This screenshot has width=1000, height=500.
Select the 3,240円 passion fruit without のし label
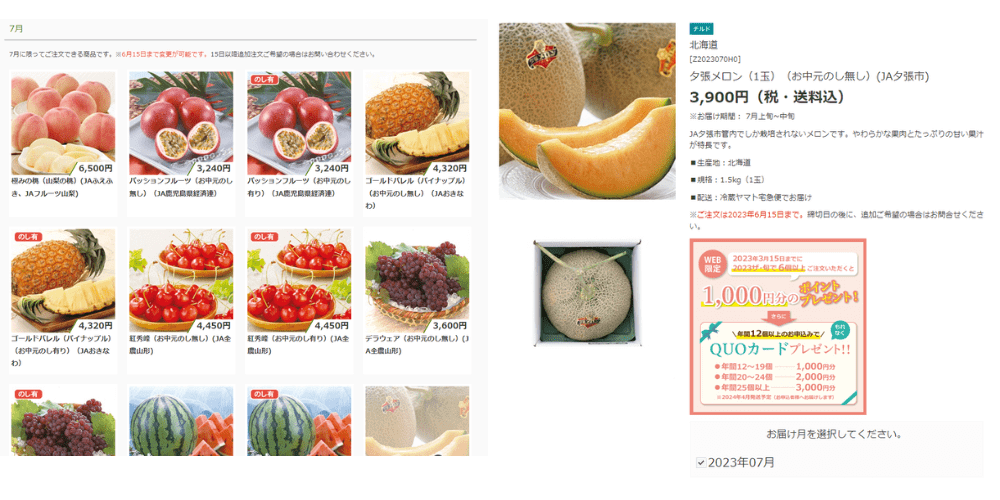(x=181, y=123)
